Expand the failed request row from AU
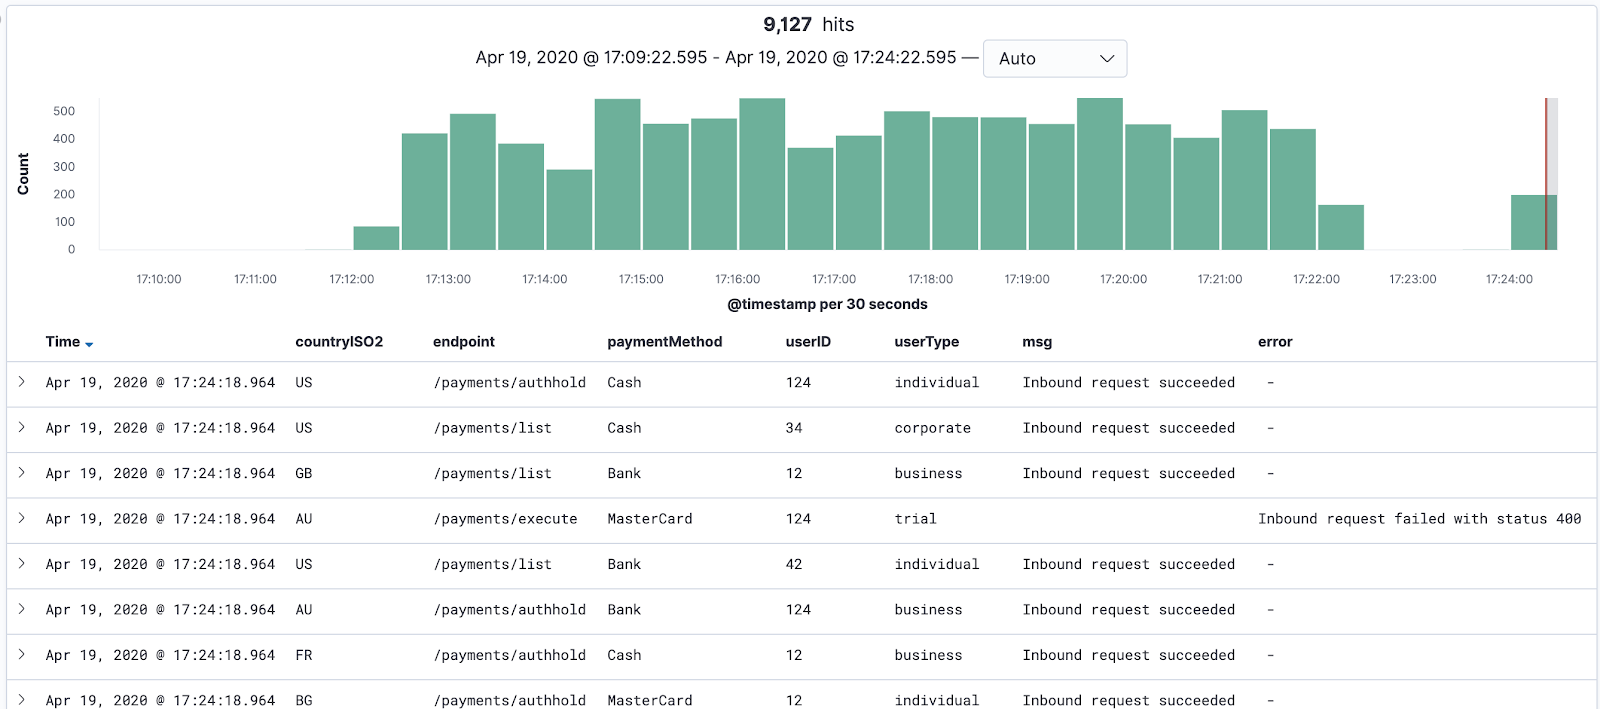 click(21, 518)
